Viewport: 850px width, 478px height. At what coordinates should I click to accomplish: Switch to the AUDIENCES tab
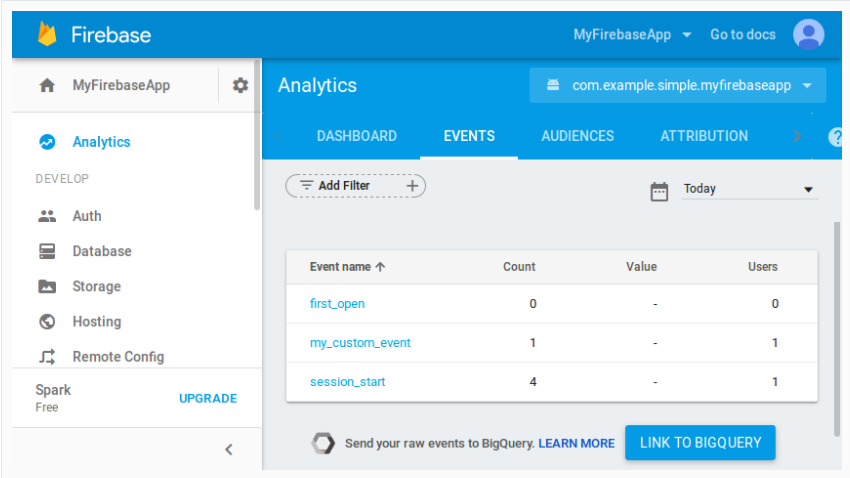577,136
